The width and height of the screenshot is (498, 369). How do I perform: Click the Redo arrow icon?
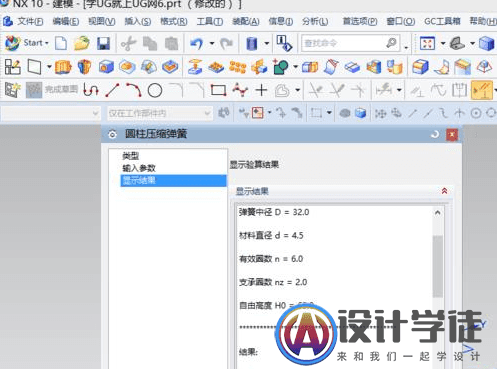point(227,44)
